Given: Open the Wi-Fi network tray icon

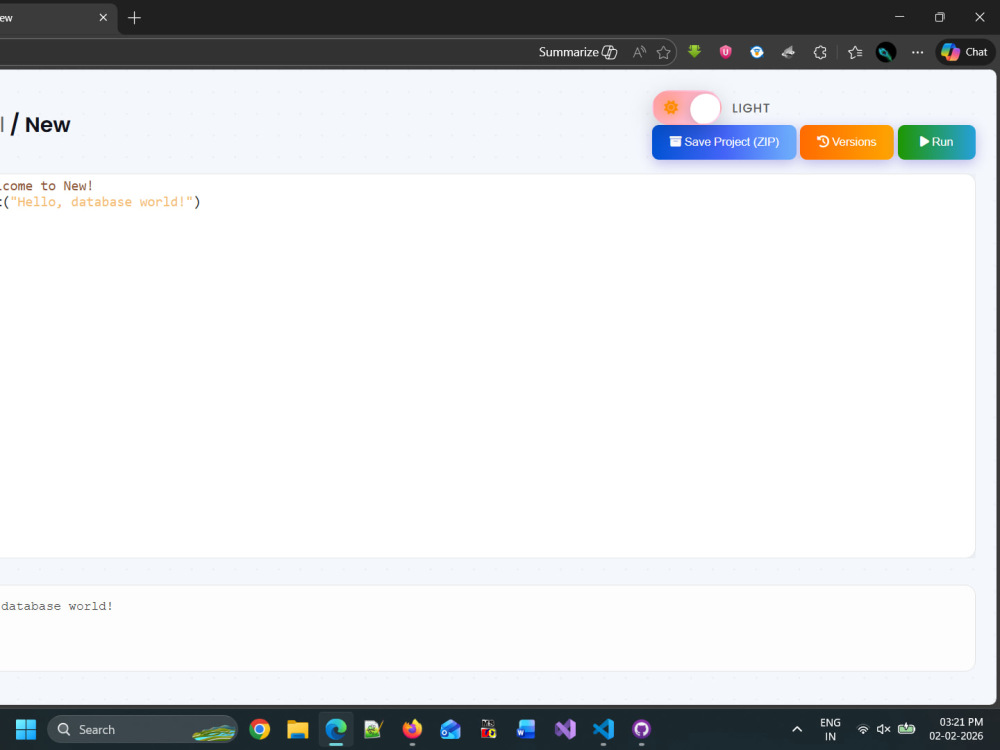Looking at the screenshot, I should point(863,729).
